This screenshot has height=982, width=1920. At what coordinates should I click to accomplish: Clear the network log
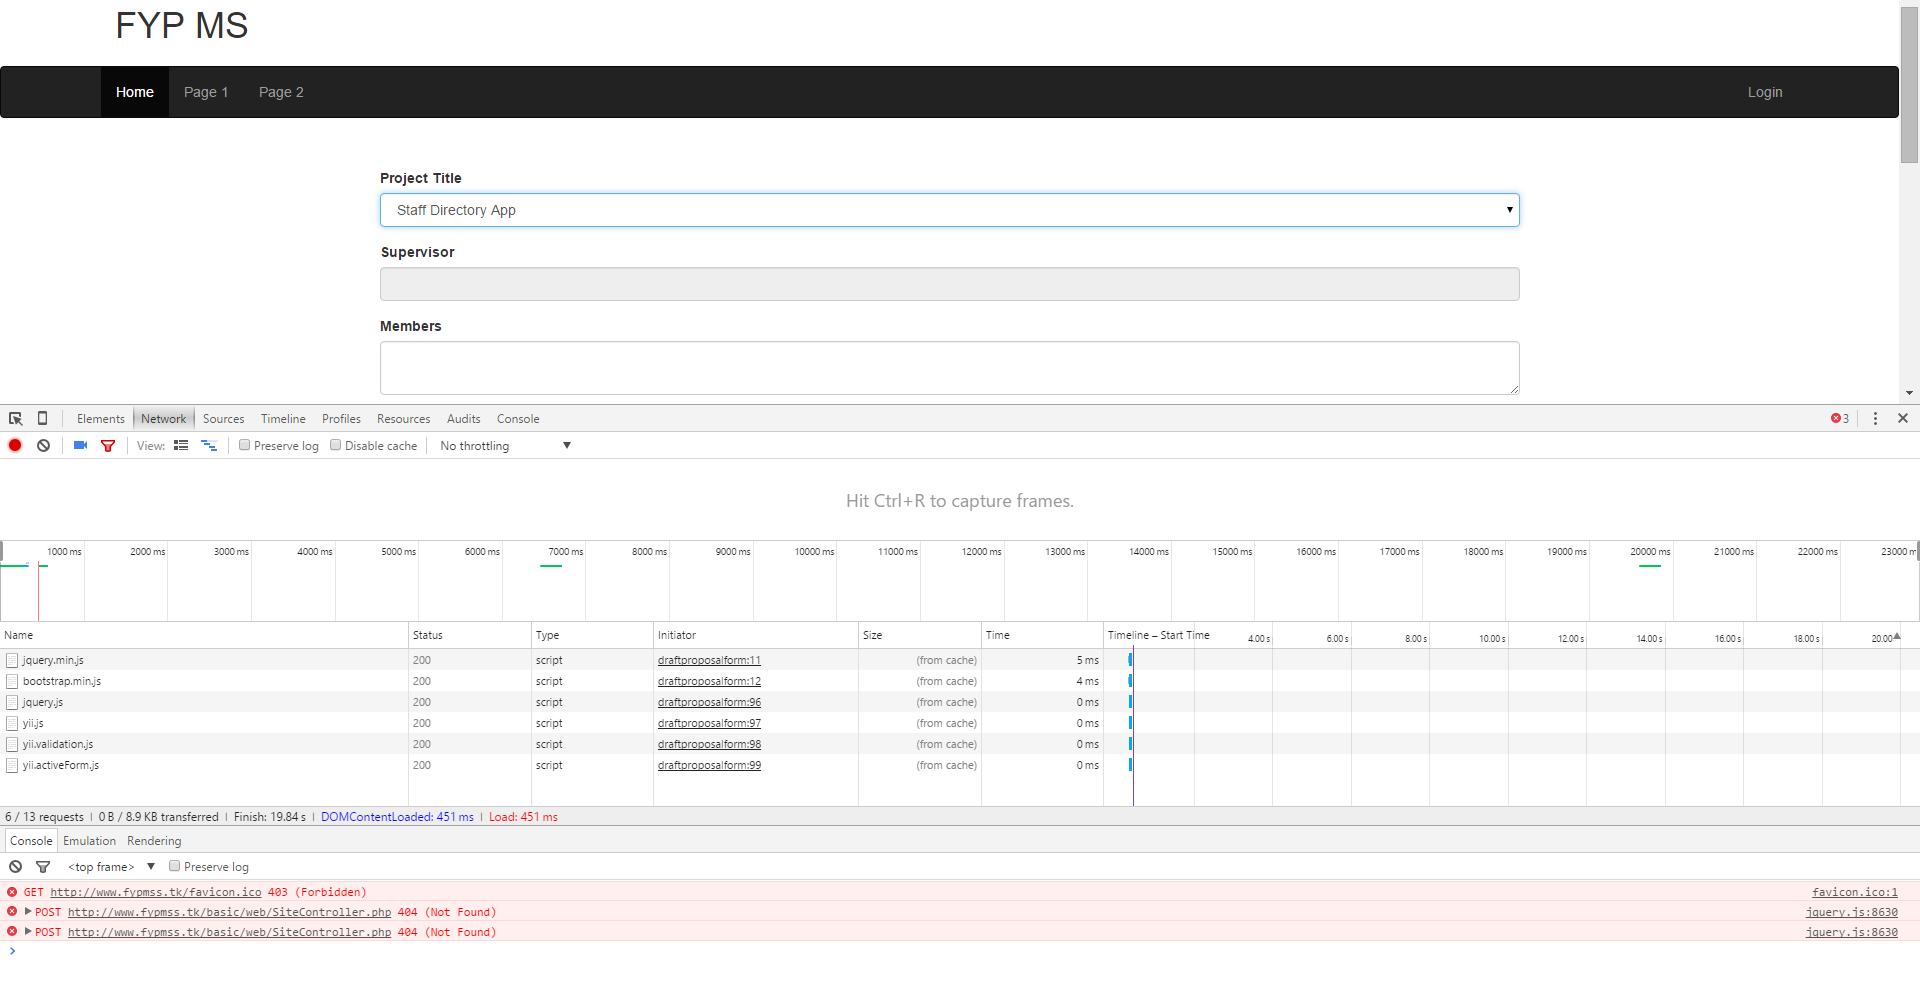pos(43,445)
